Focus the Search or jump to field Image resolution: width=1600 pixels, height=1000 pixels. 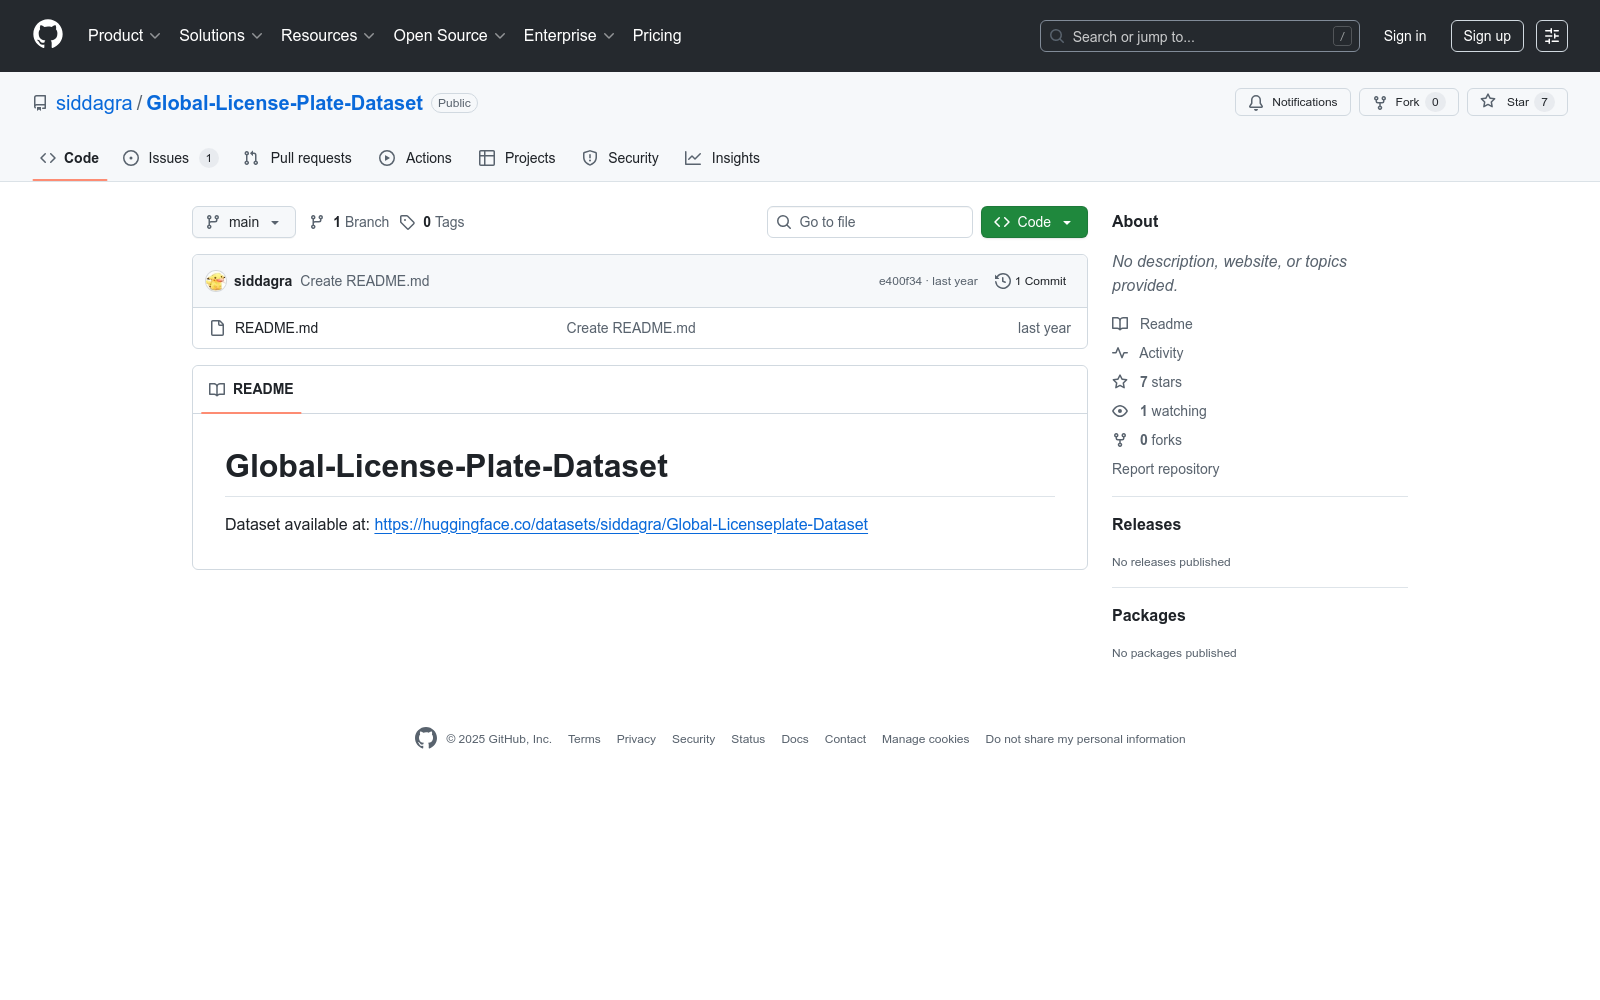(x=1200, y=36)
